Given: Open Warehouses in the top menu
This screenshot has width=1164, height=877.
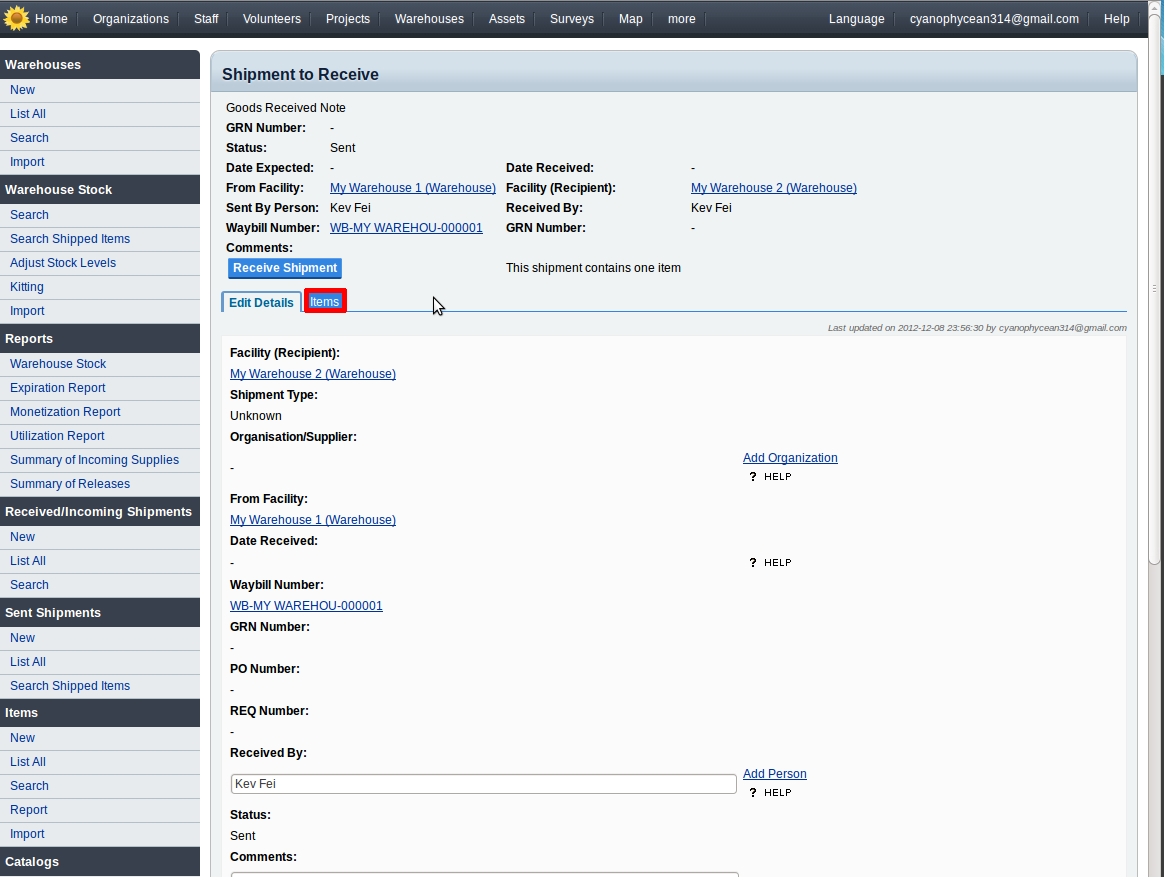Looking at the screenshot, I should click(x=429, y=19).
